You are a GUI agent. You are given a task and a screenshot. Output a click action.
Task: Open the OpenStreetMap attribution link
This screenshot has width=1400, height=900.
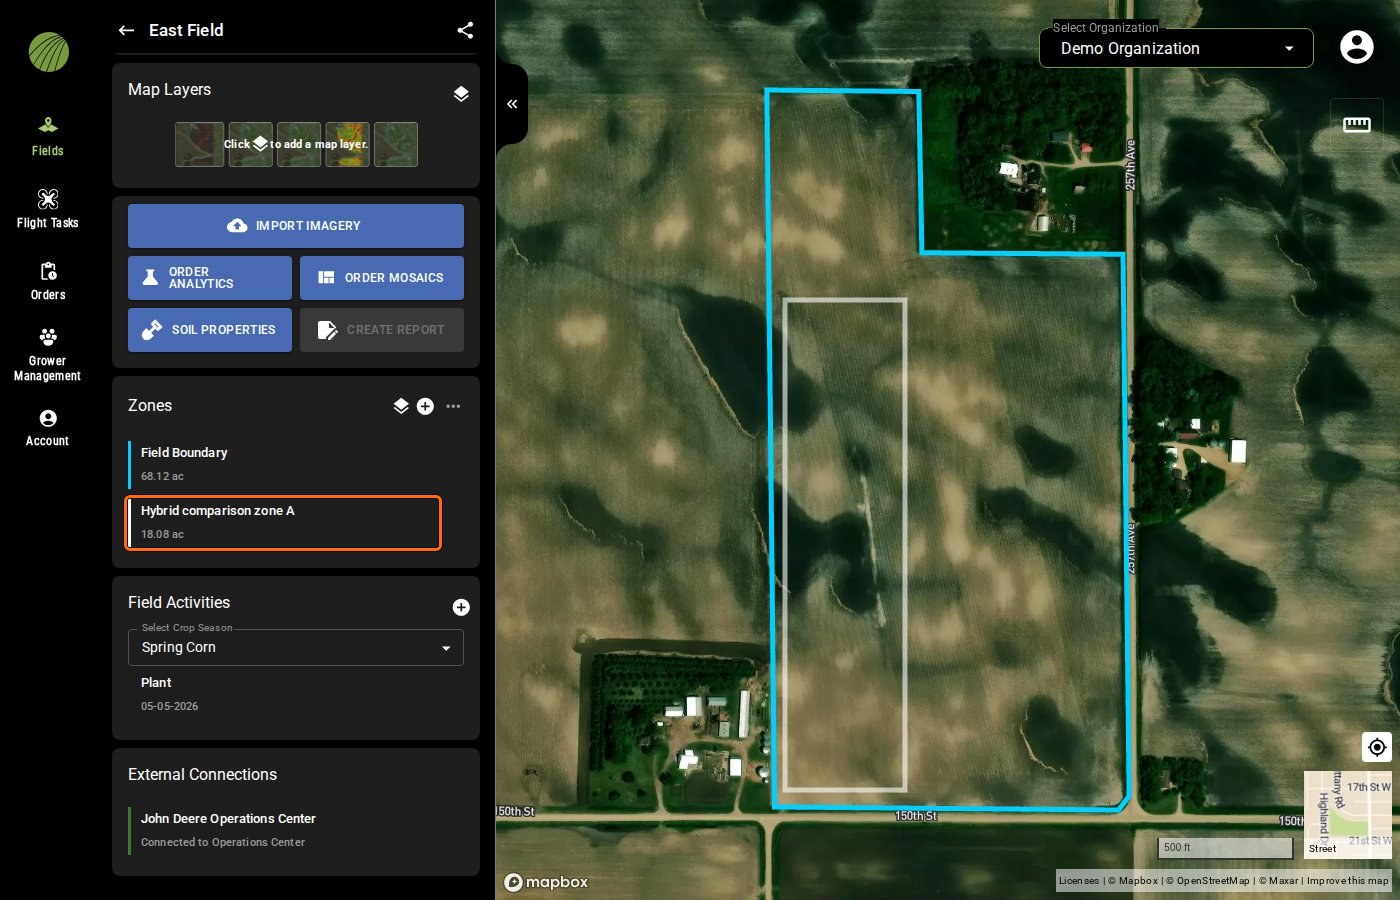click(x=1208, y=881)
